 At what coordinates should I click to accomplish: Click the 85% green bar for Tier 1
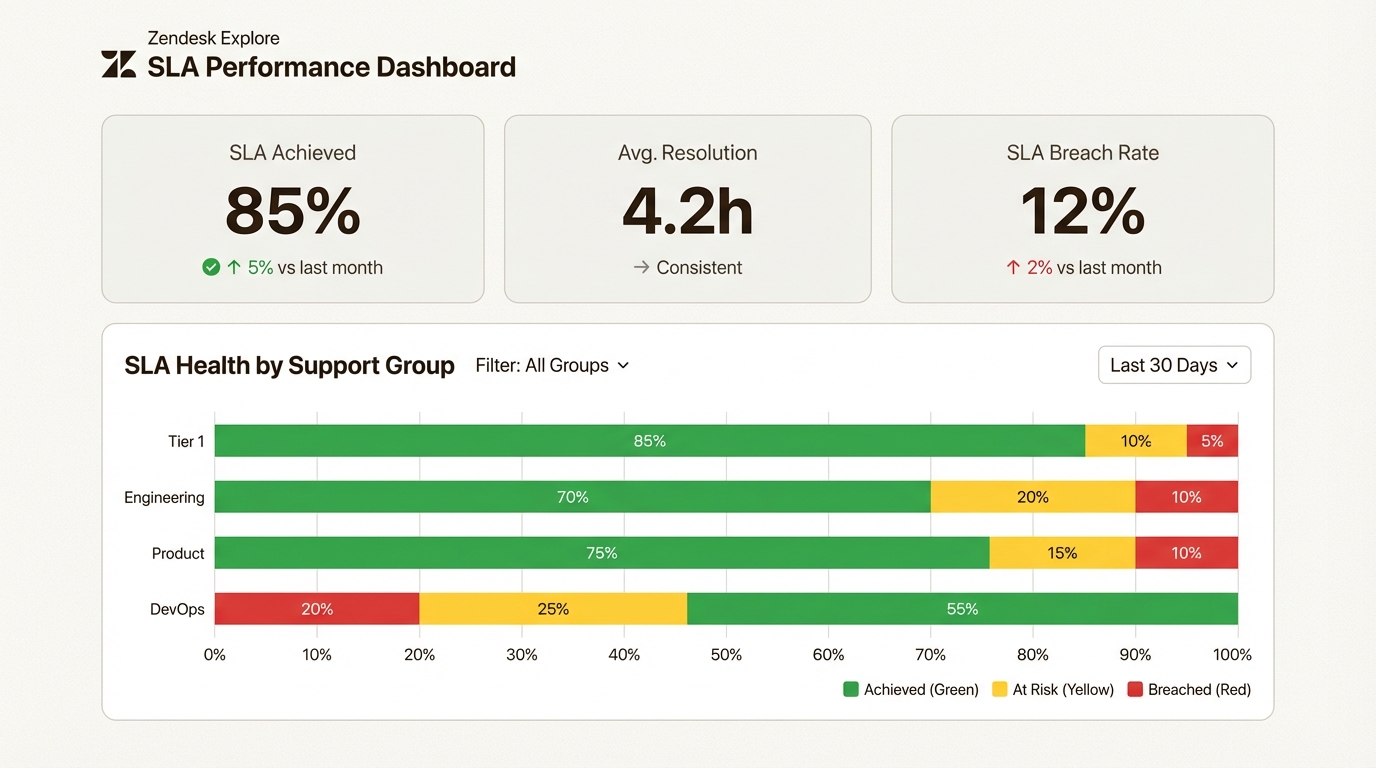[x=650, y=440]
